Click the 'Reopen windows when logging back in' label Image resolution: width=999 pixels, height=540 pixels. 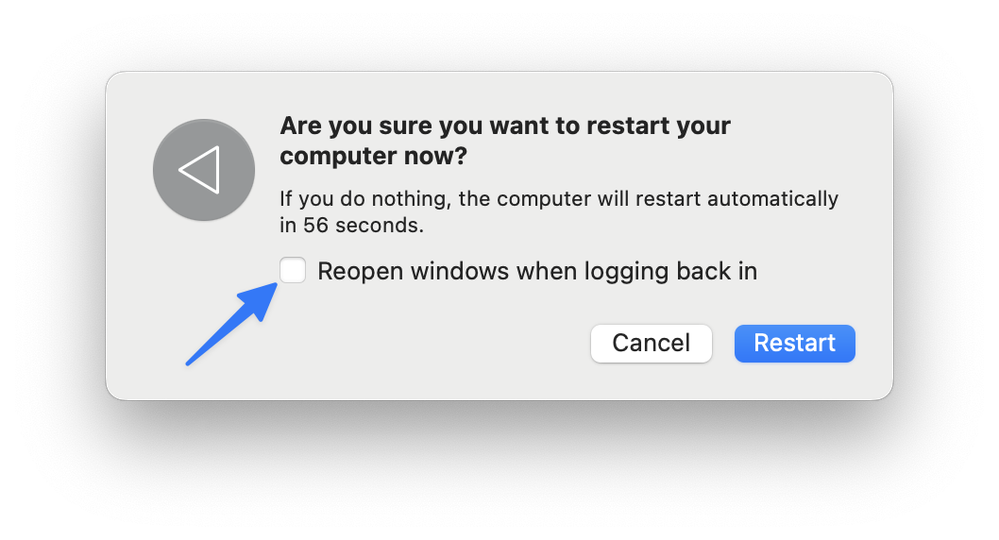coord(537,271)
